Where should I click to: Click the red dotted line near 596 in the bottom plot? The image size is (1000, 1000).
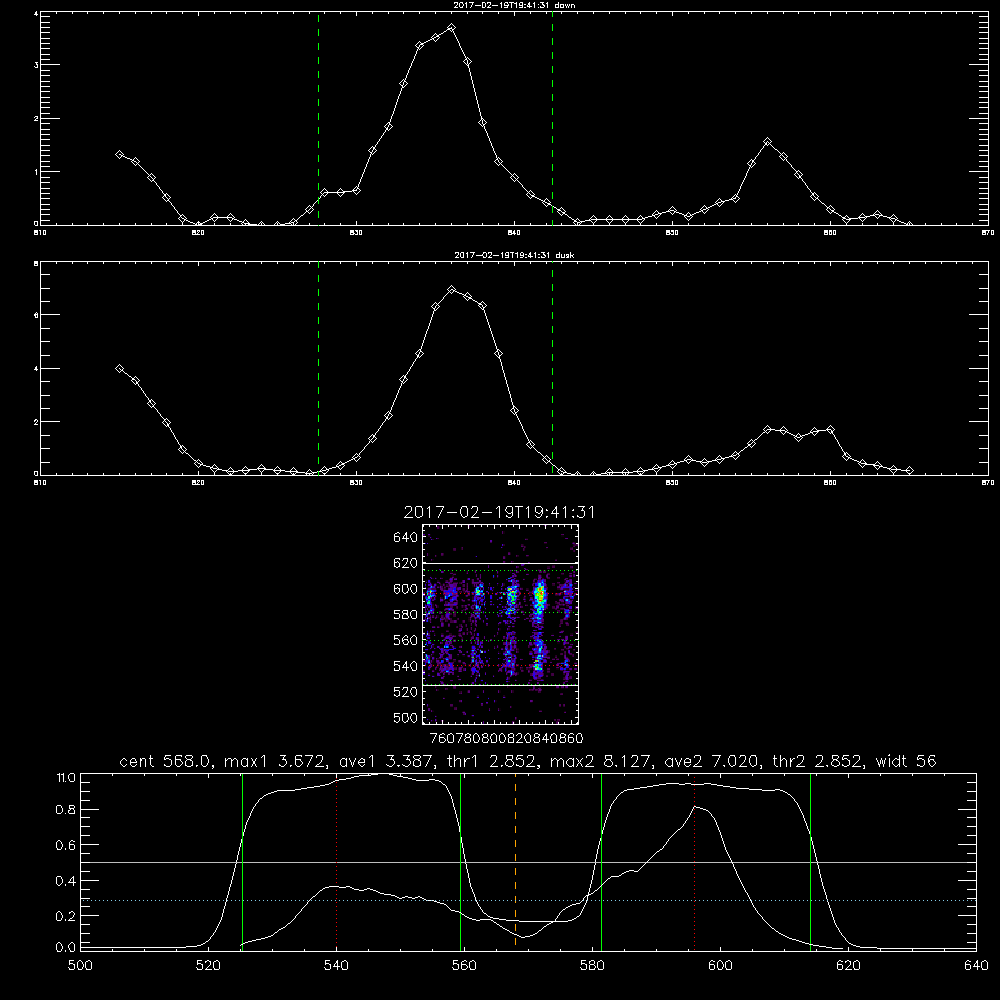click(695, 861)
